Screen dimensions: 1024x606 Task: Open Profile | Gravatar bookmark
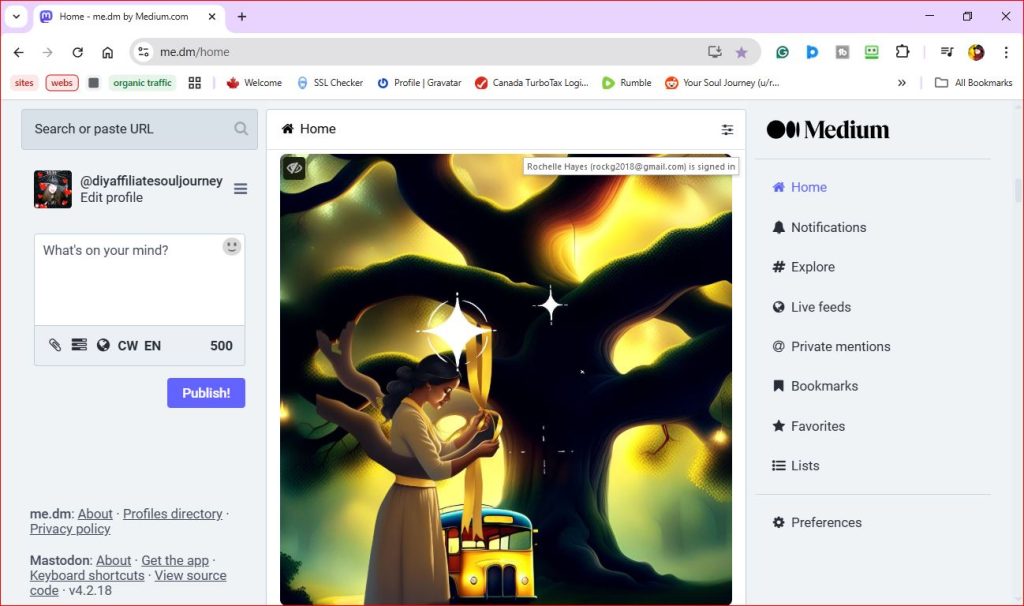pyautogui.click(x=419, y=83)
